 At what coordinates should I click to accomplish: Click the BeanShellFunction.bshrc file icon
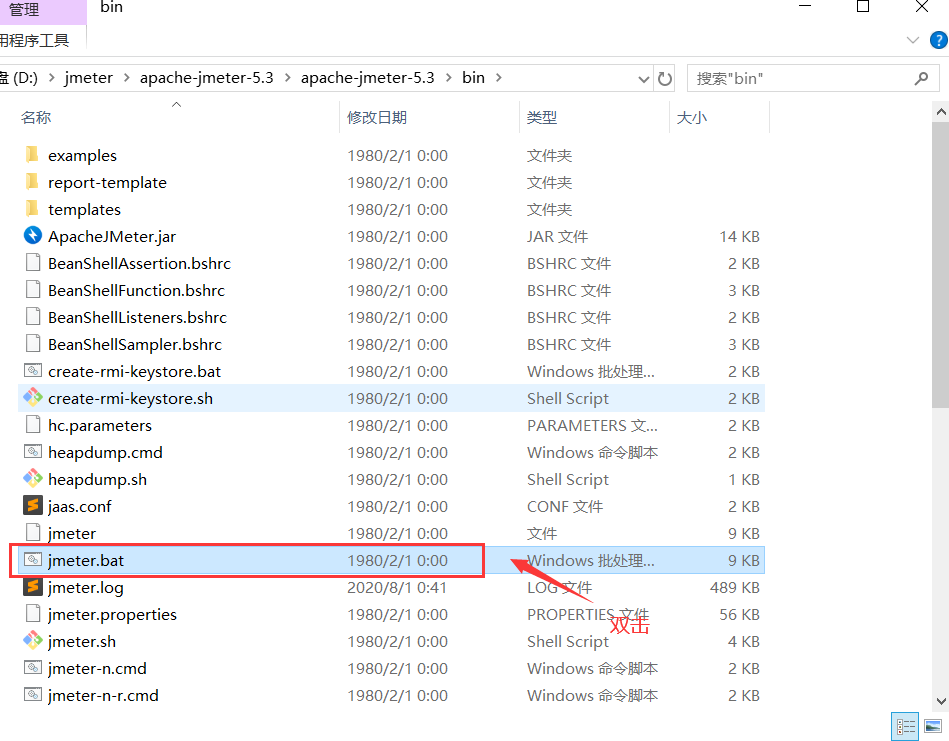point(33,290)
